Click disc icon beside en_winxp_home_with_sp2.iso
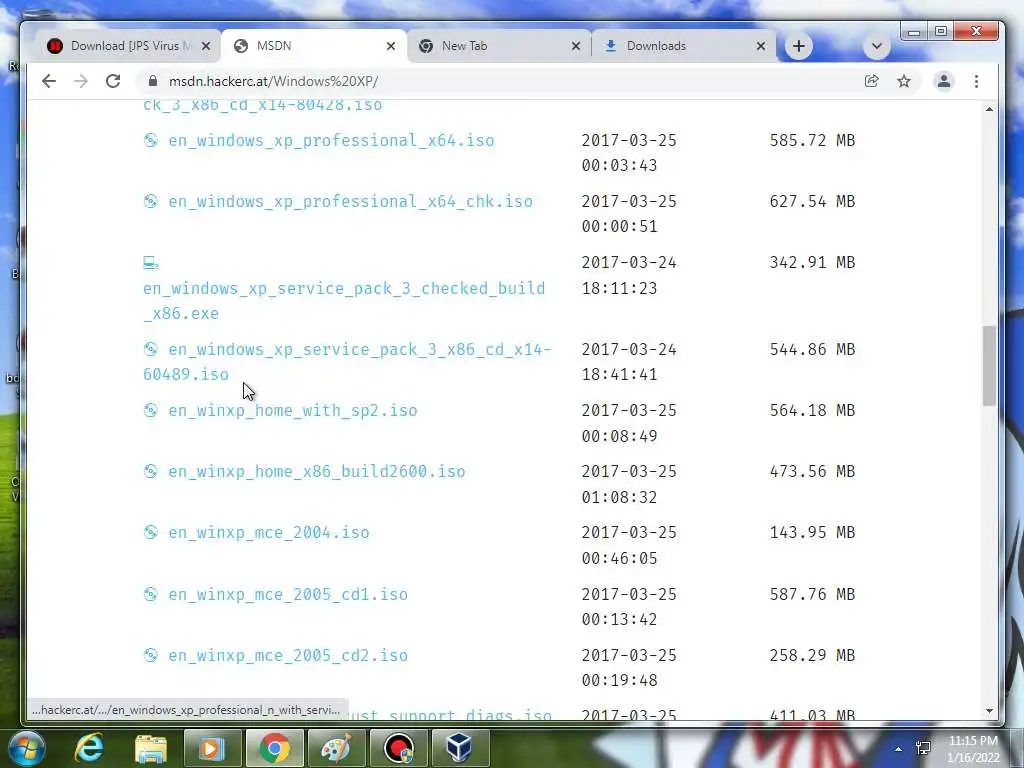Screen dimensions: 1024x768 tap(151, 409)
